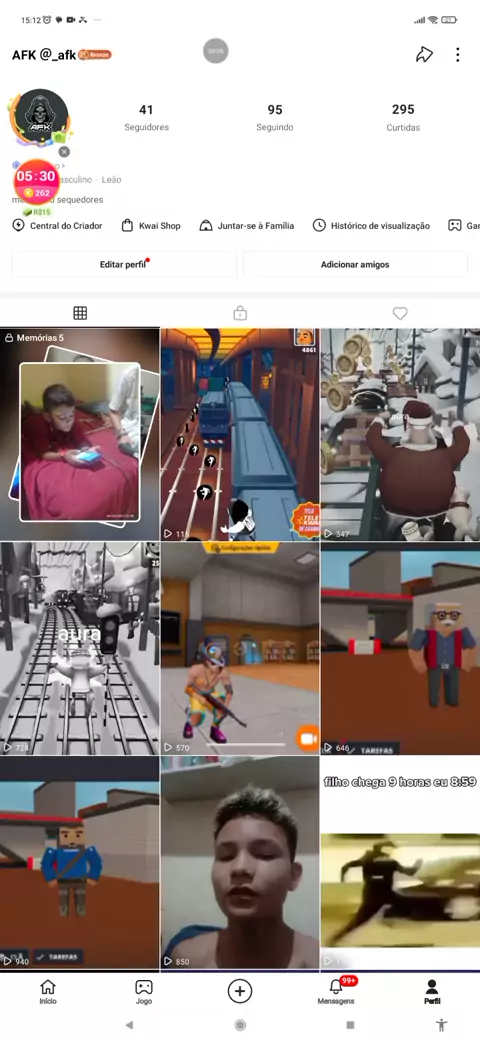The image size is (480, 1040).
Task: Switch to the private lock tab
Action: pyautogui.click(x=240, y=313)
